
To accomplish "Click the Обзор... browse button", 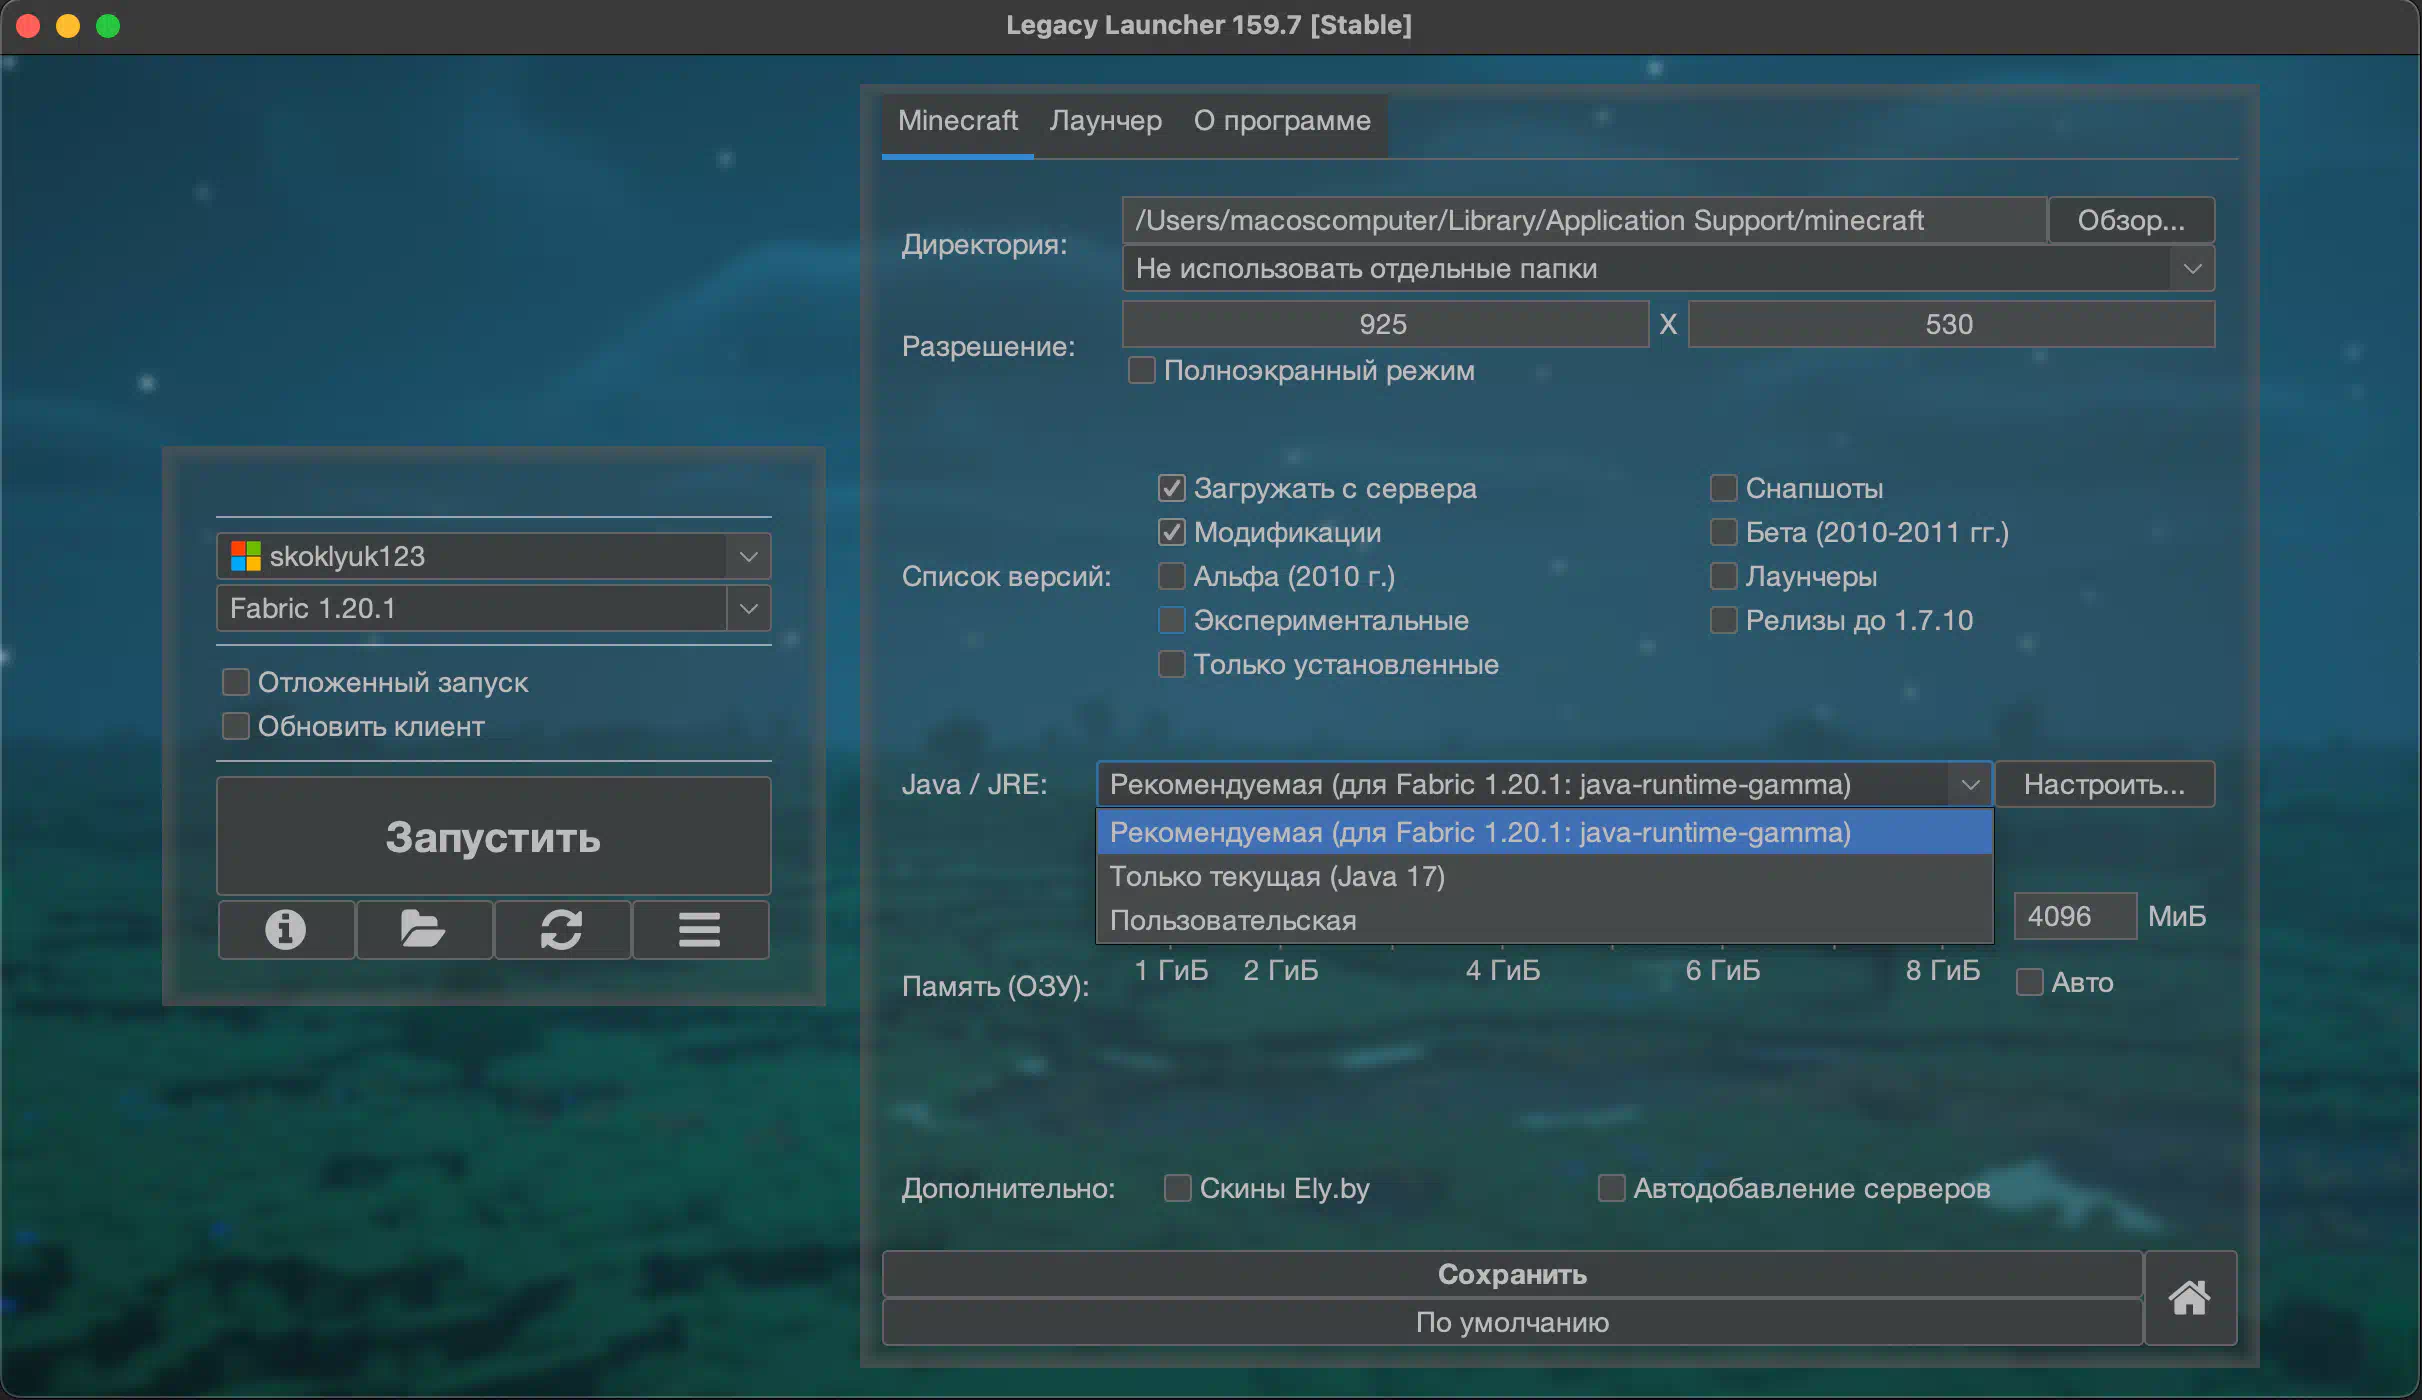I will pyautogui.click(x=2131, y=220).
